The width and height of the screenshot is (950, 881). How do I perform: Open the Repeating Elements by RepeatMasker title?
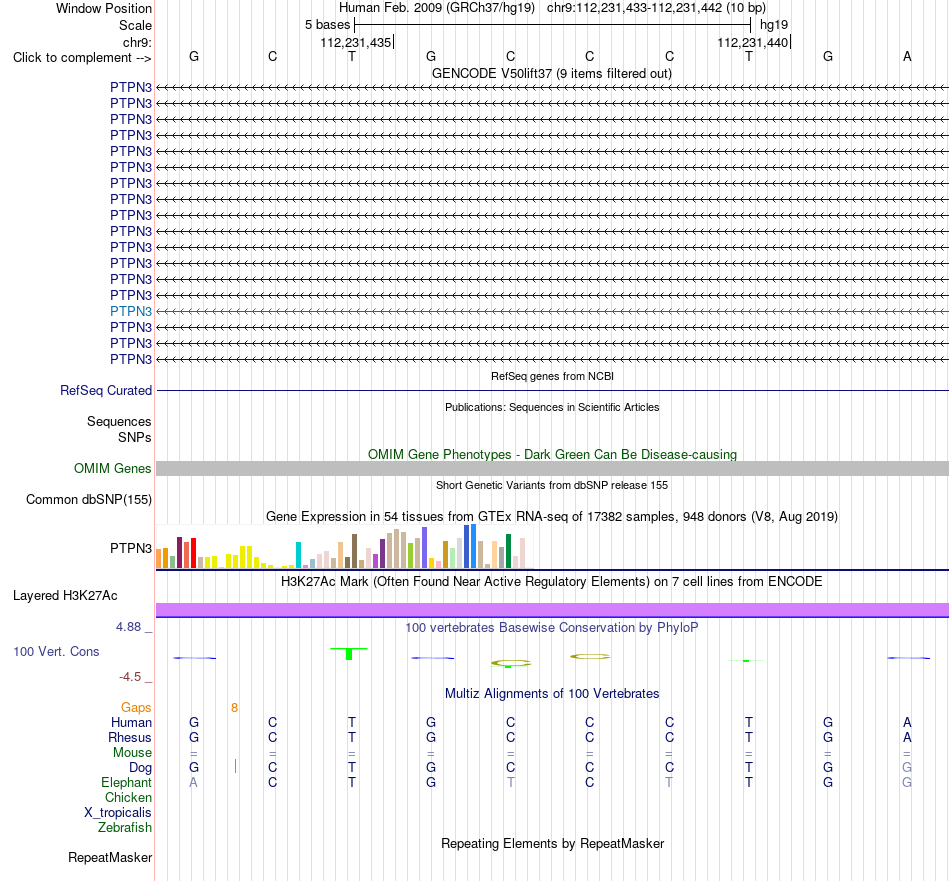click(x=552, y=844)
